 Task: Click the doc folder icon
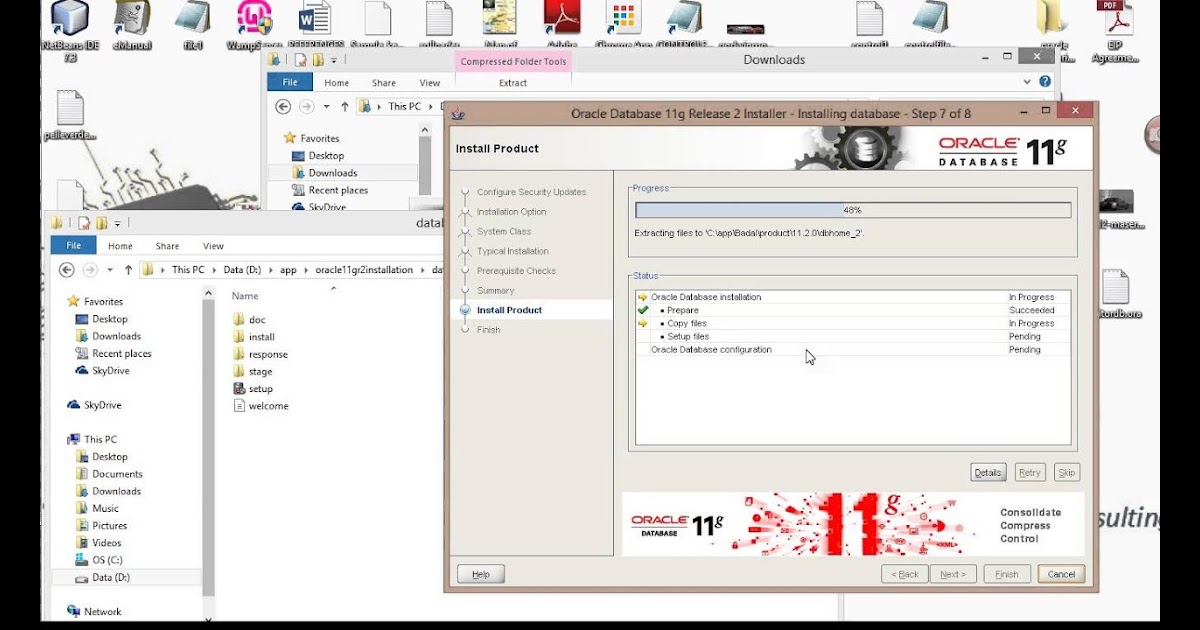click(239, 319)
